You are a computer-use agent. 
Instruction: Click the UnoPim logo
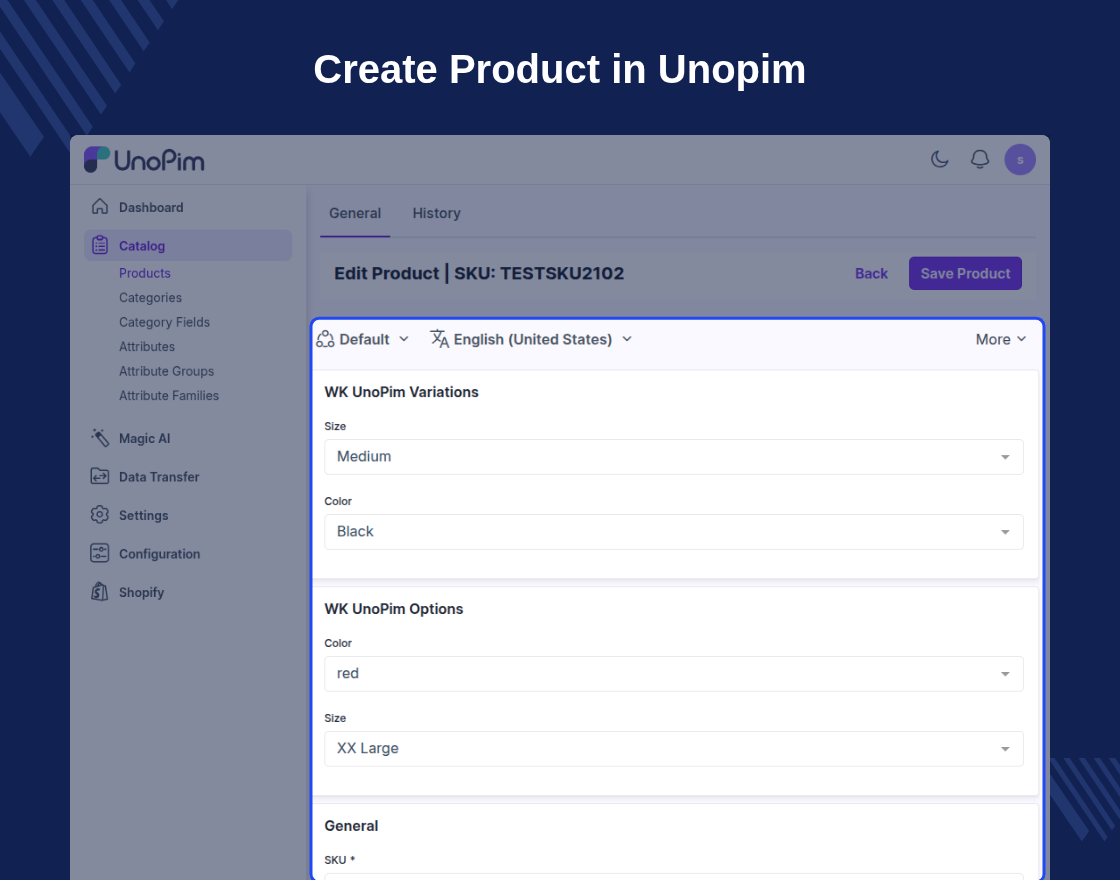coord(144,160)
